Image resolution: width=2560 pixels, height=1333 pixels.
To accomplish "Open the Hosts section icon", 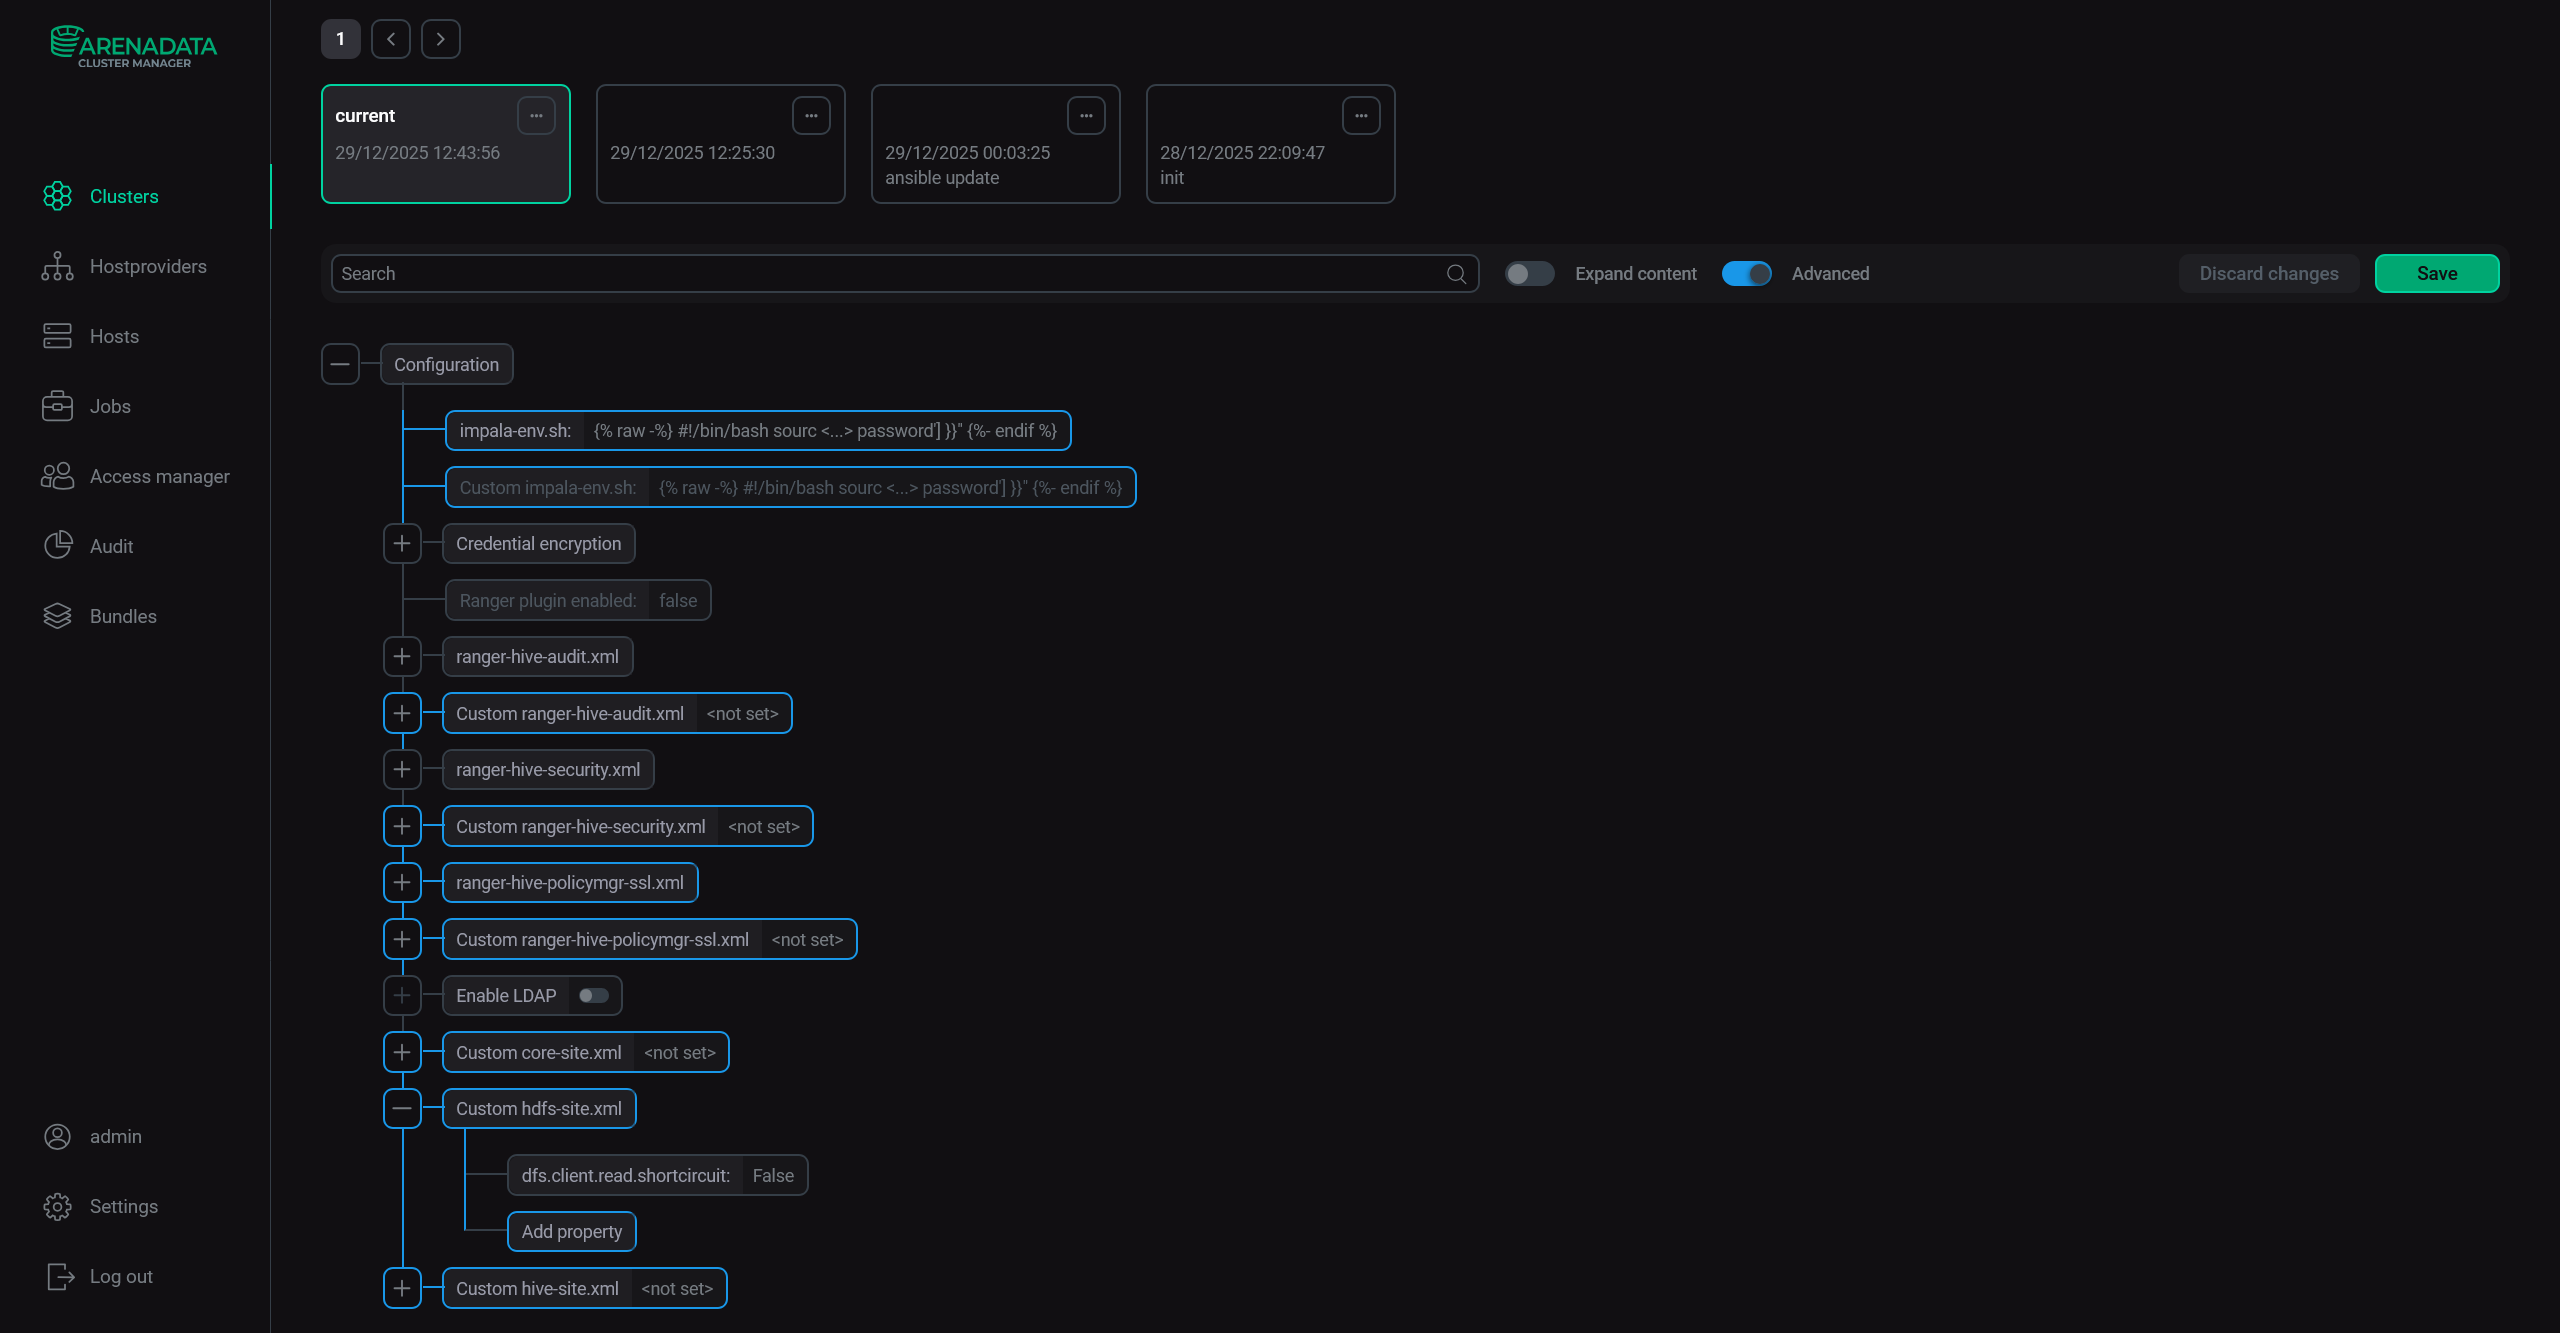I will 57,336.
